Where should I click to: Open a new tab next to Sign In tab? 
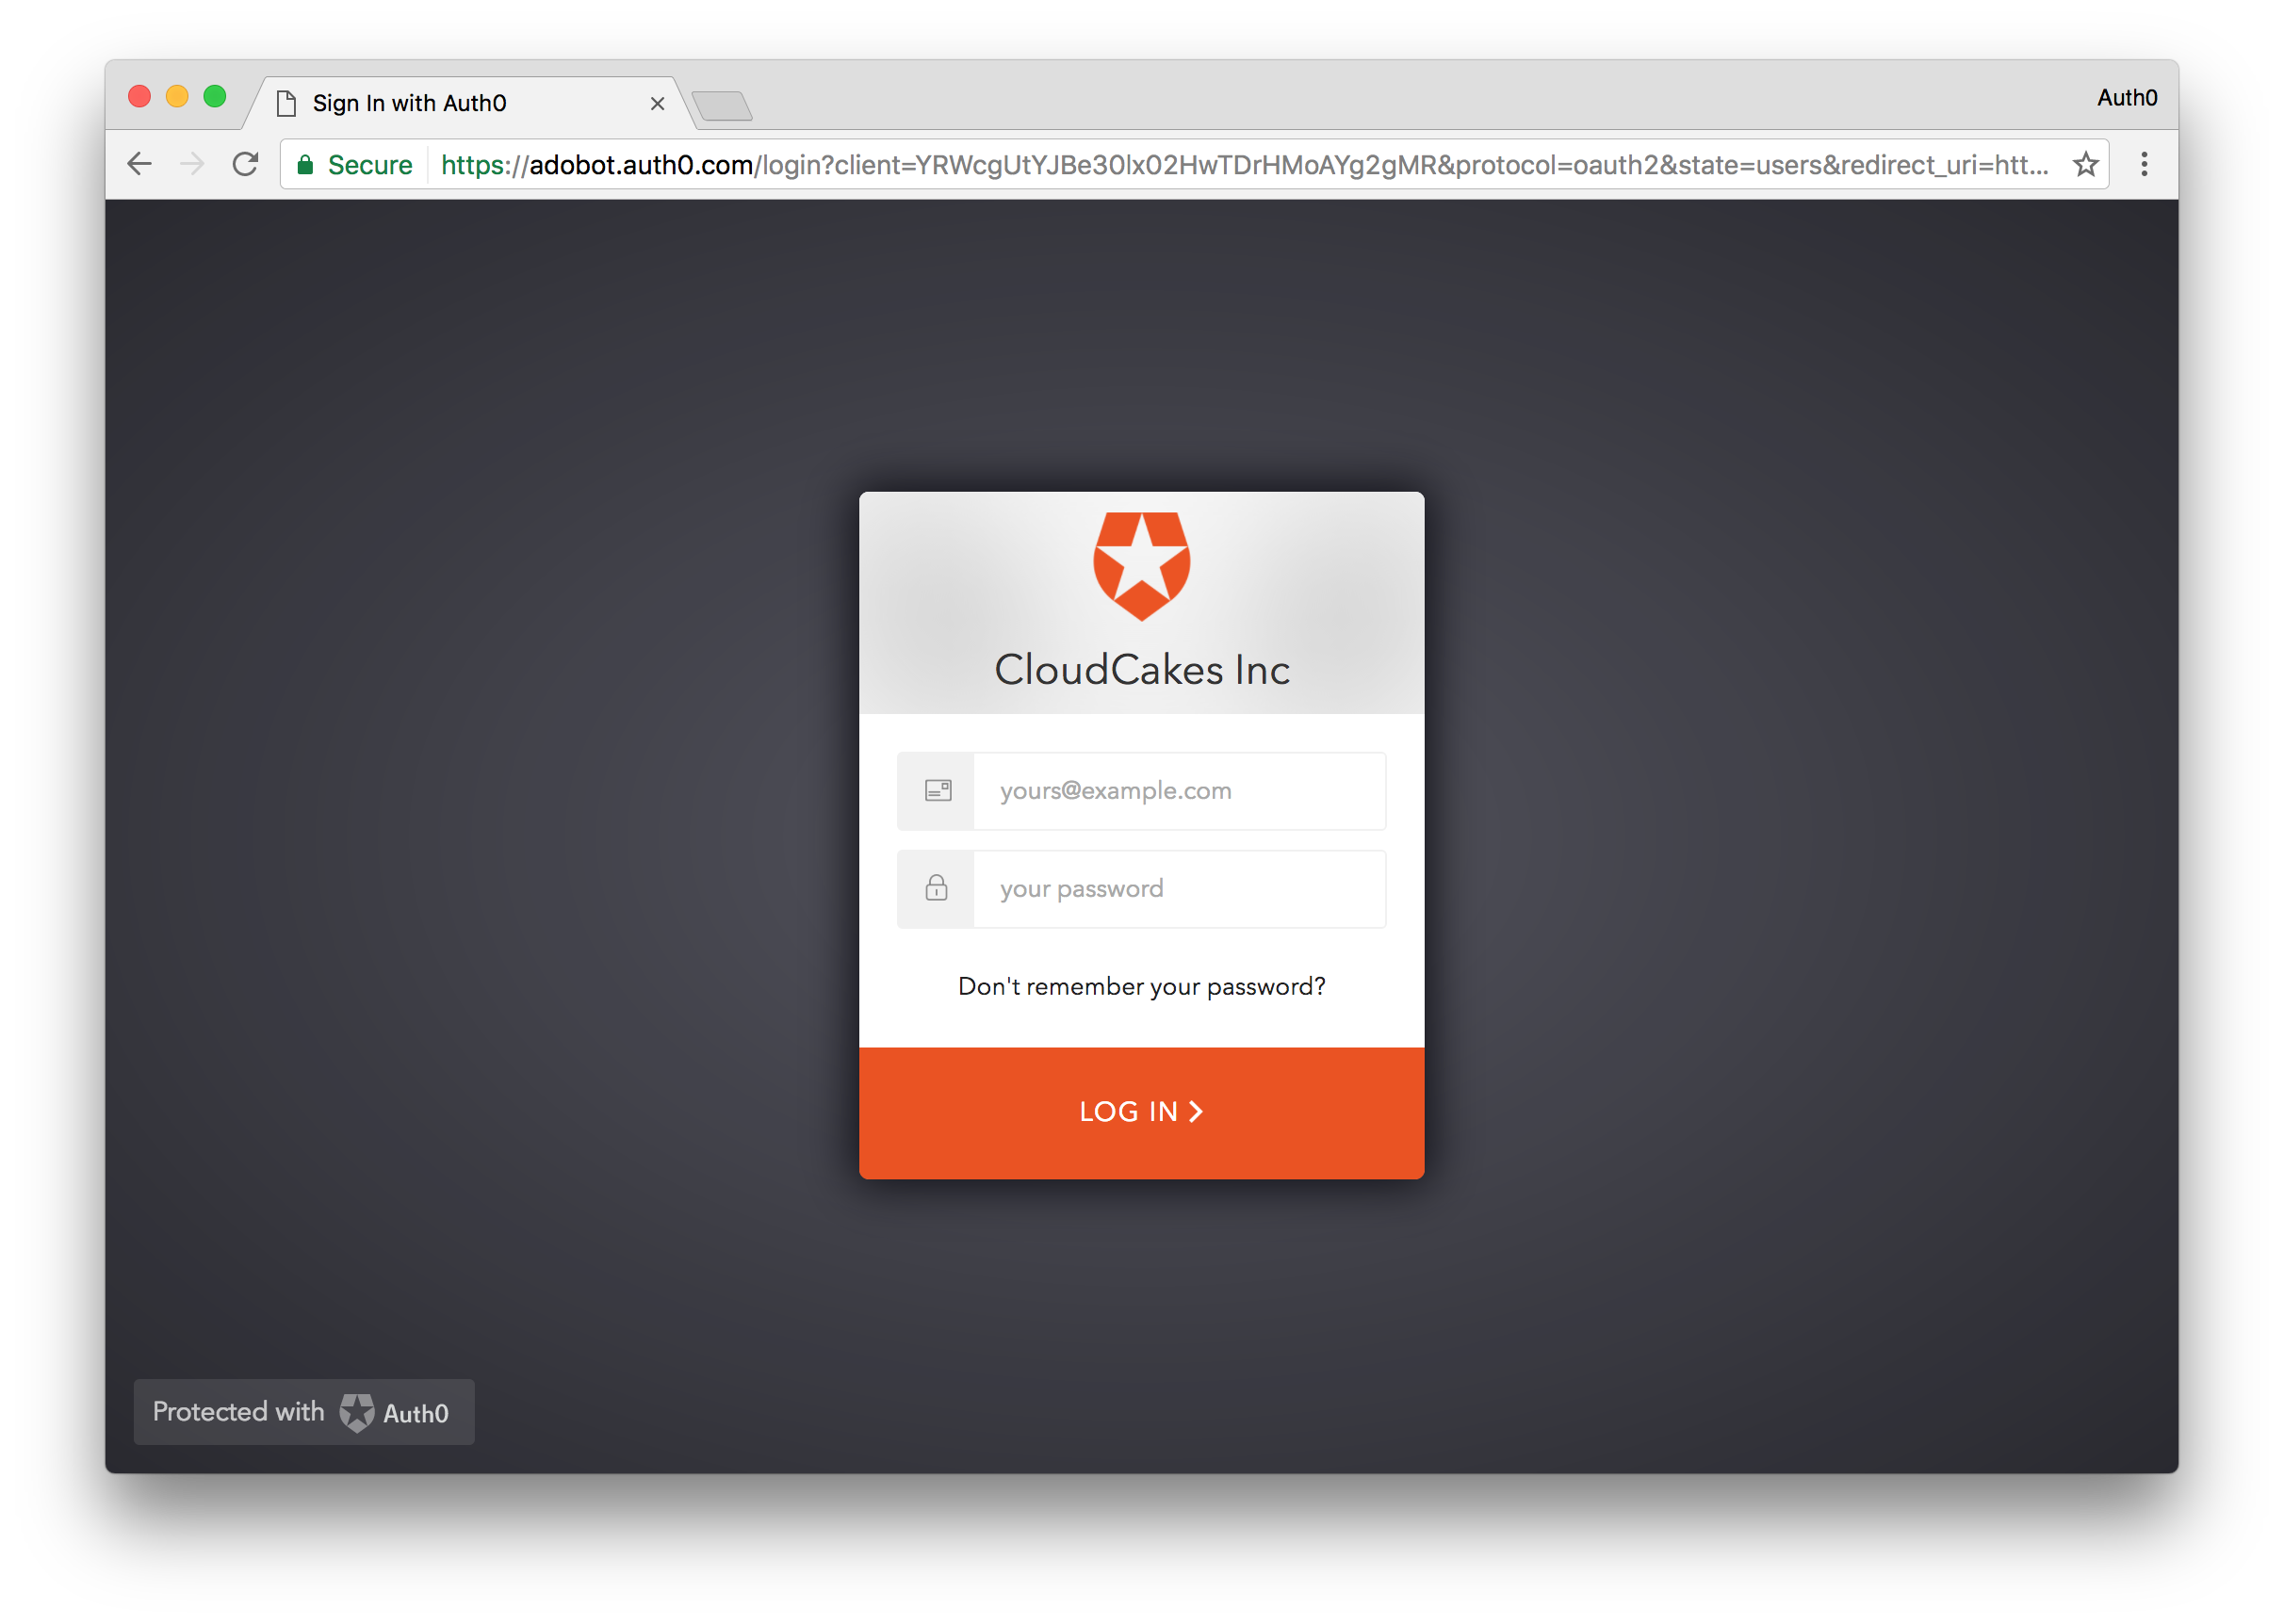(x=722, y=105)
